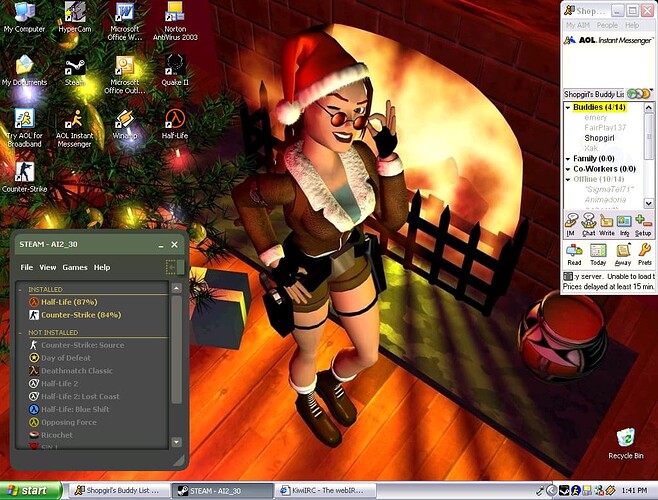This screenshot has height=500, width=658.
Task: Switch to KiwiIRC taskbar button
Action: [326, 490]
